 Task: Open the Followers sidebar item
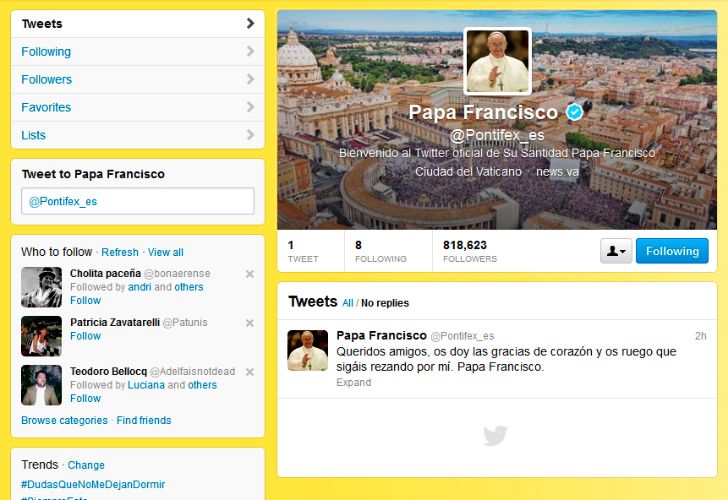point(137,79)
